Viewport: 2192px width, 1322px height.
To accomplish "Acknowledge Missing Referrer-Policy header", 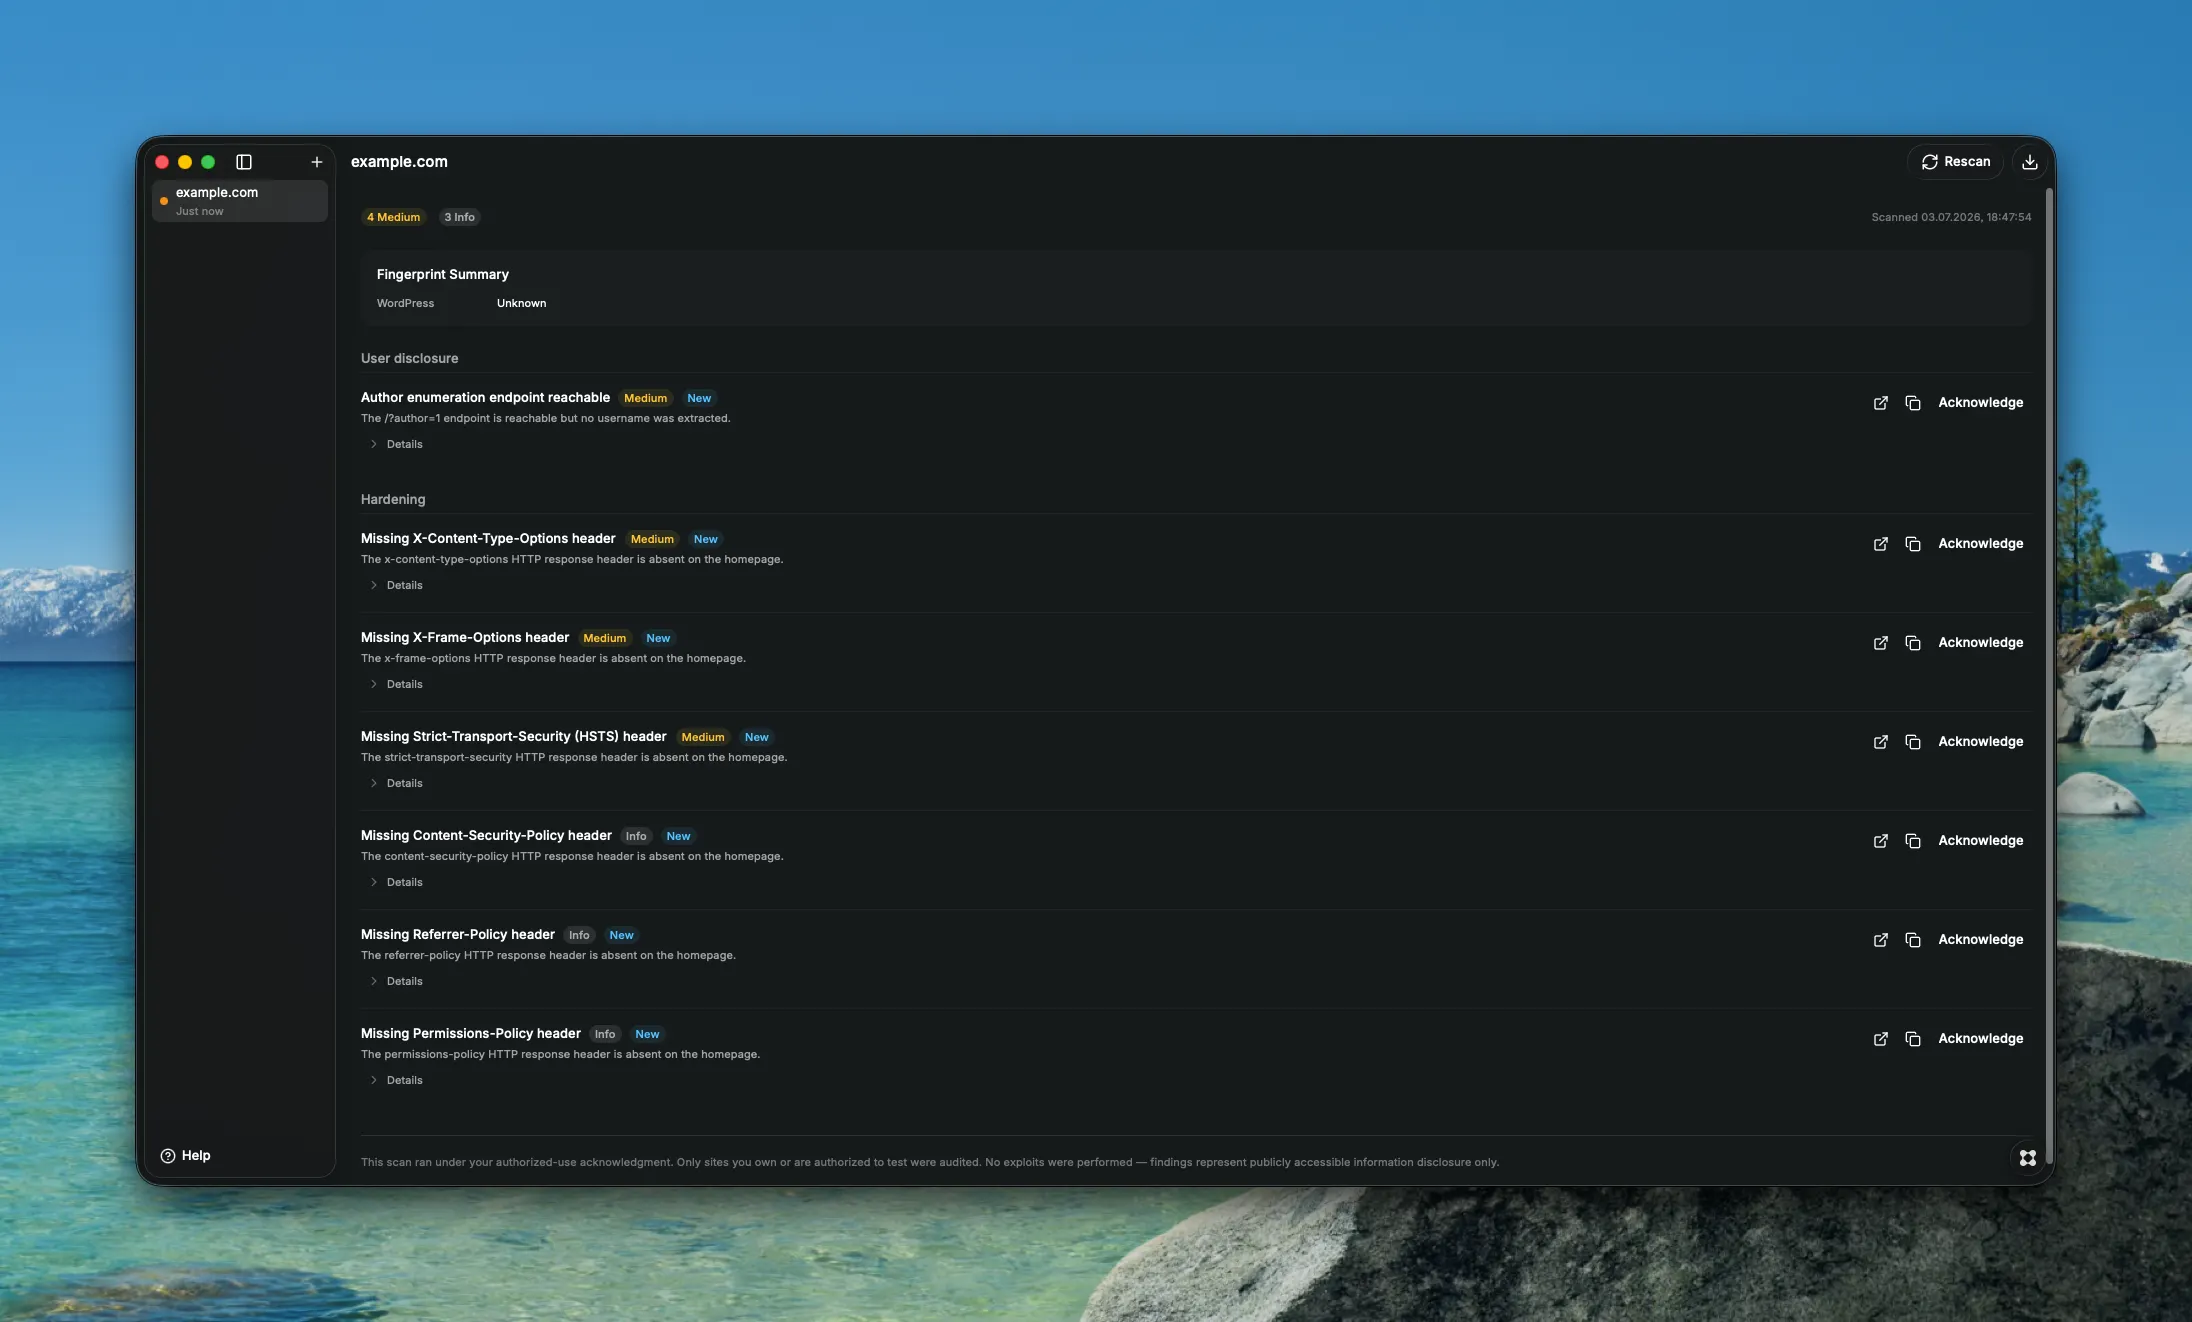I will [1981, 940].
